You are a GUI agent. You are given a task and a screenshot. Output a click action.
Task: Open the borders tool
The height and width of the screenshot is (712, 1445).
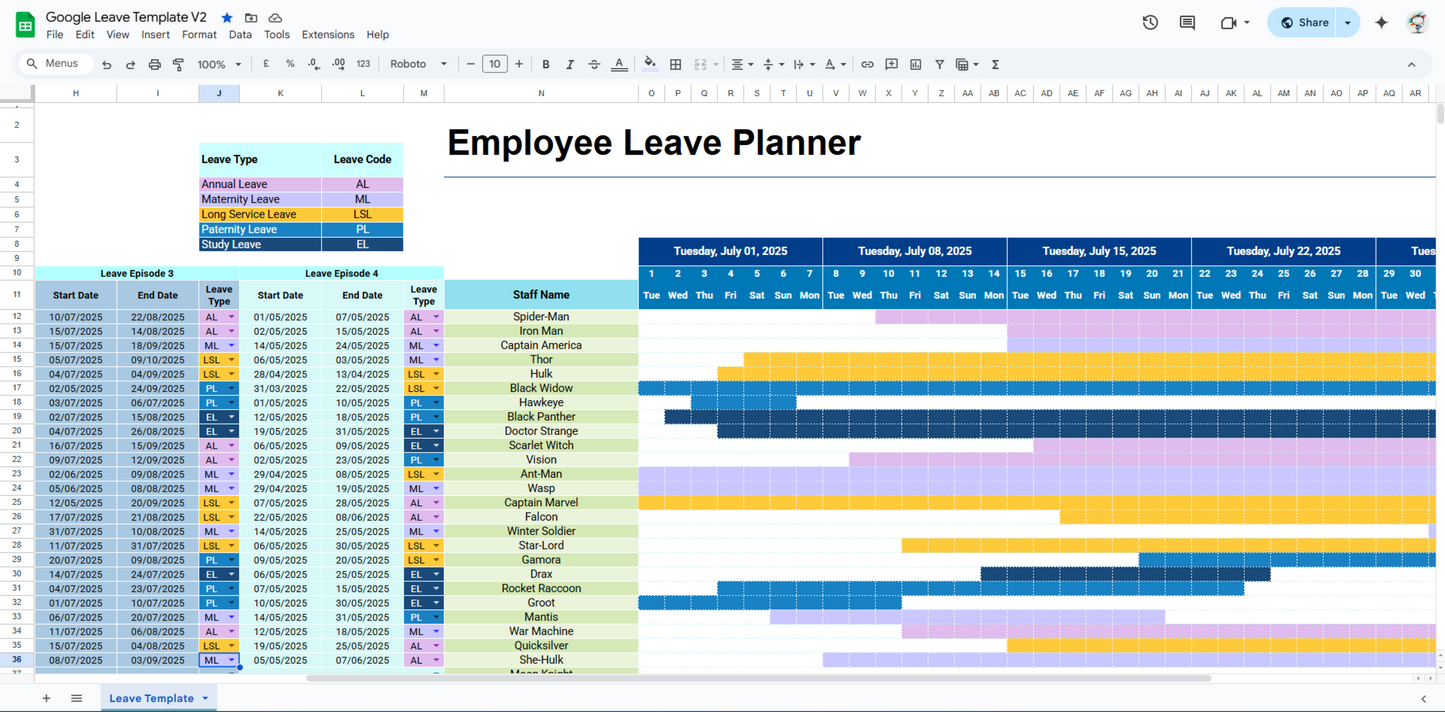[675, 64]
